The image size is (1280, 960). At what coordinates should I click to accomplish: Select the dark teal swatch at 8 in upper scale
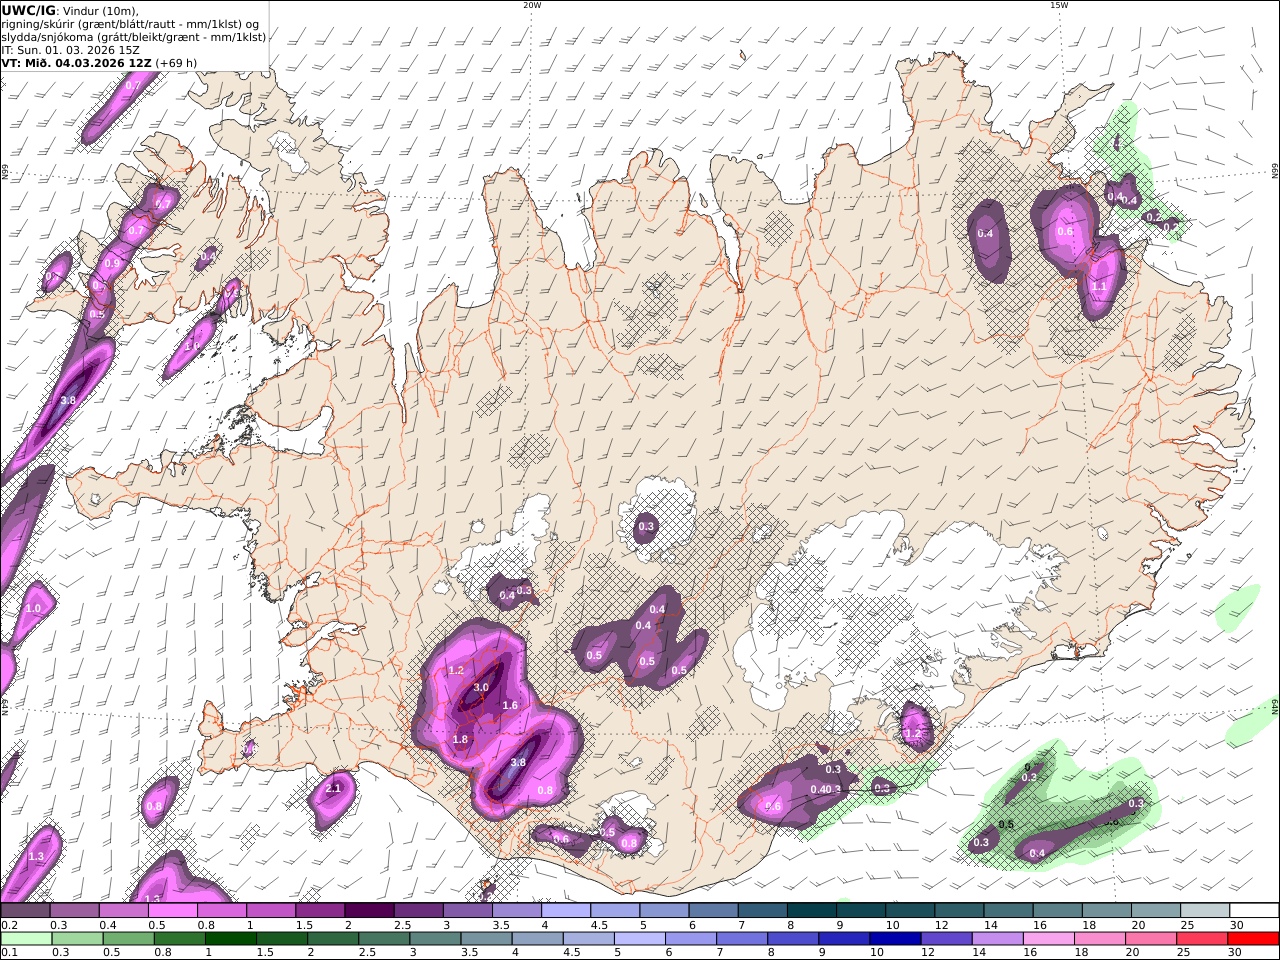(x=813, y=911)
